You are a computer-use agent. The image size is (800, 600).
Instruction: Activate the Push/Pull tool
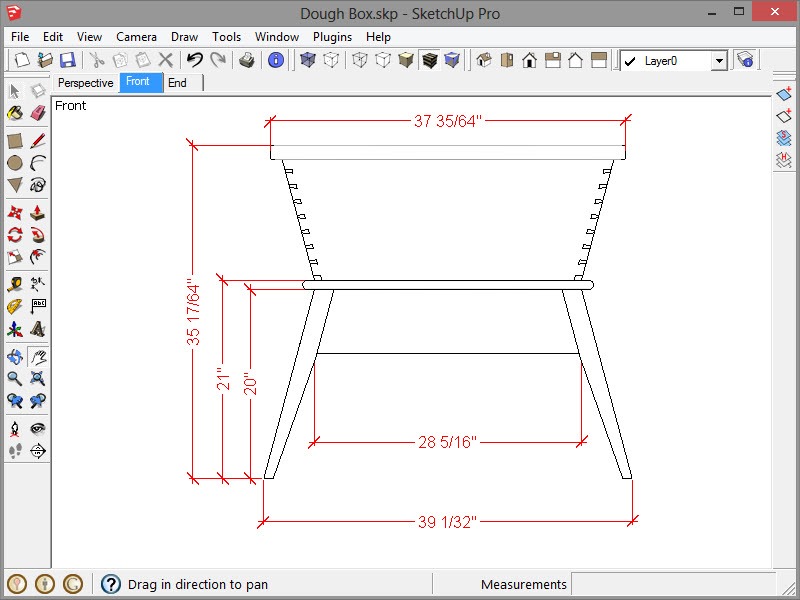click(x=38, y=212)
